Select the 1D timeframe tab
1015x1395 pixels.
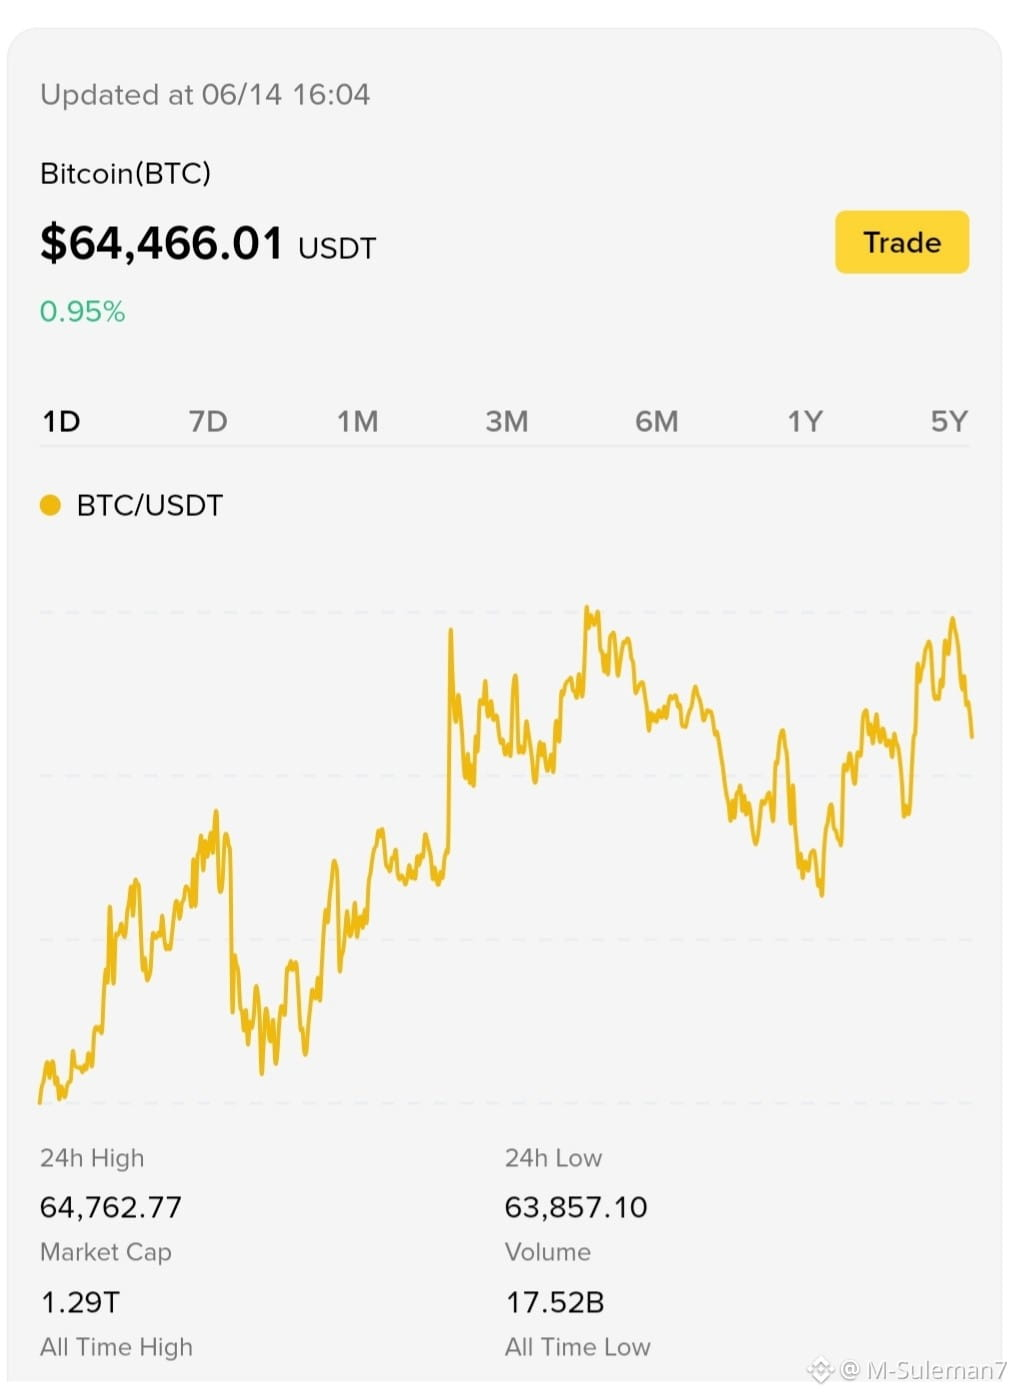[61, 421]
